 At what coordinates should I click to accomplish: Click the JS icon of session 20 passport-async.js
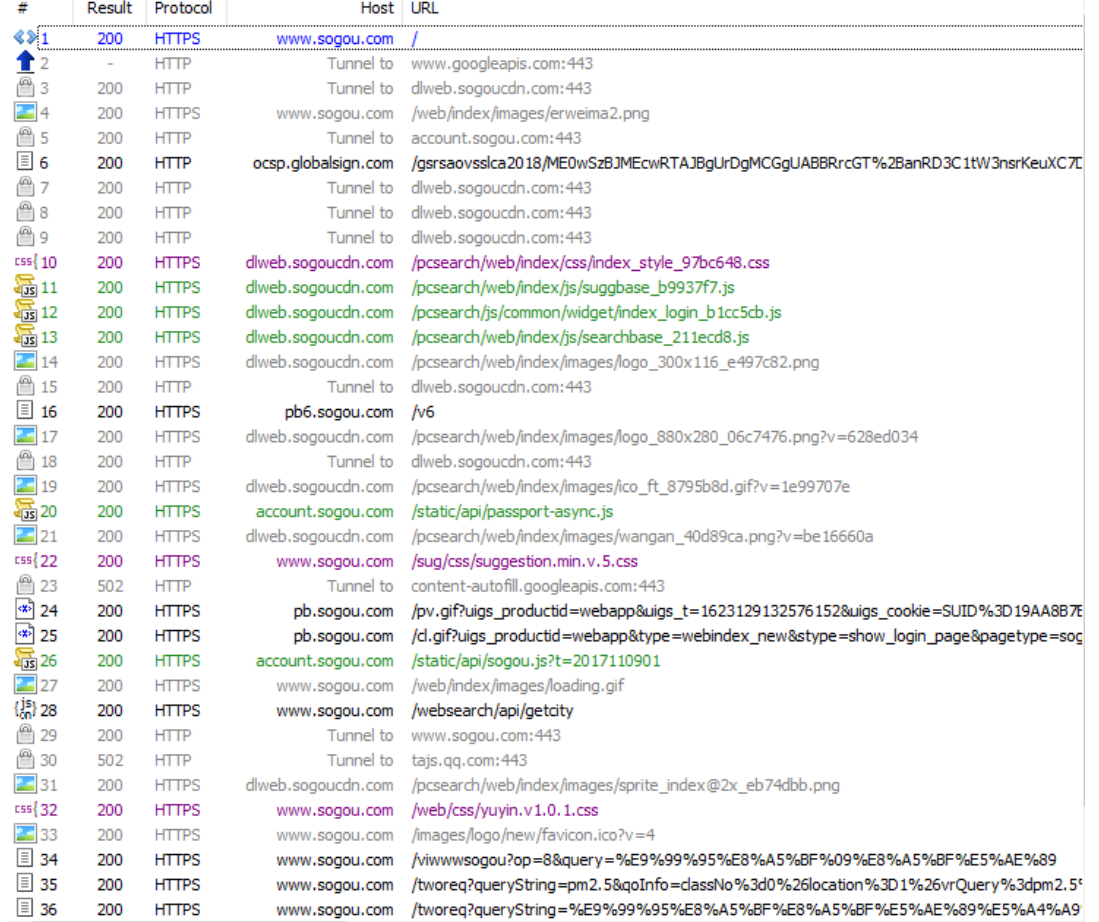click(x=25, y=510)
